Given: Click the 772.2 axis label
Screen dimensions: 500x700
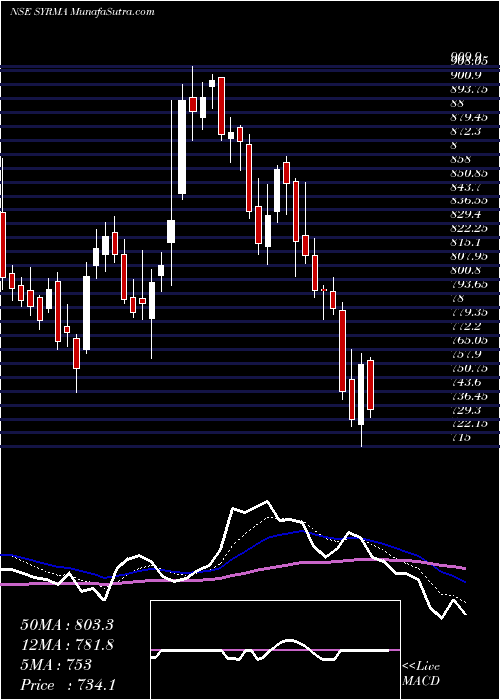Looking at the screenshot, I should [468, 326].
